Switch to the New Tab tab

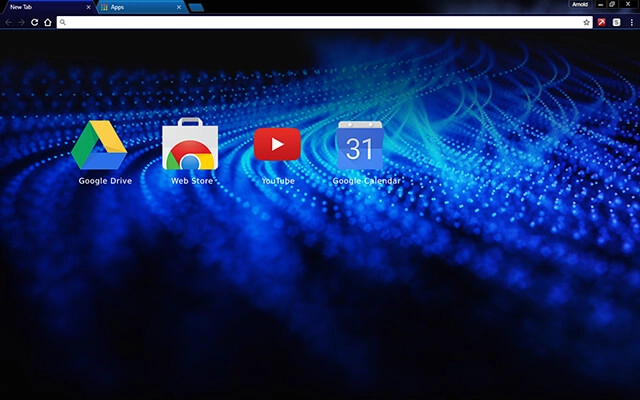pyautogui.click(x=48, y=7)
